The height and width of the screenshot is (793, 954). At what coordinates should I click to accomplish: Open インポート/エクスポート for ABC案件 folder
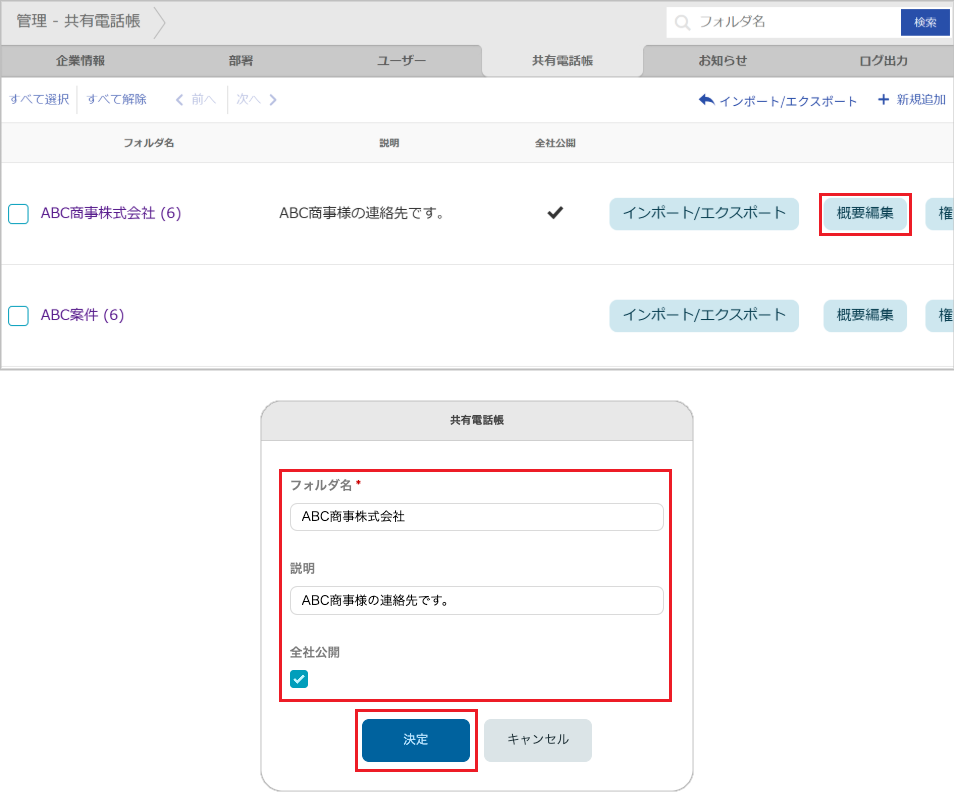703,314
